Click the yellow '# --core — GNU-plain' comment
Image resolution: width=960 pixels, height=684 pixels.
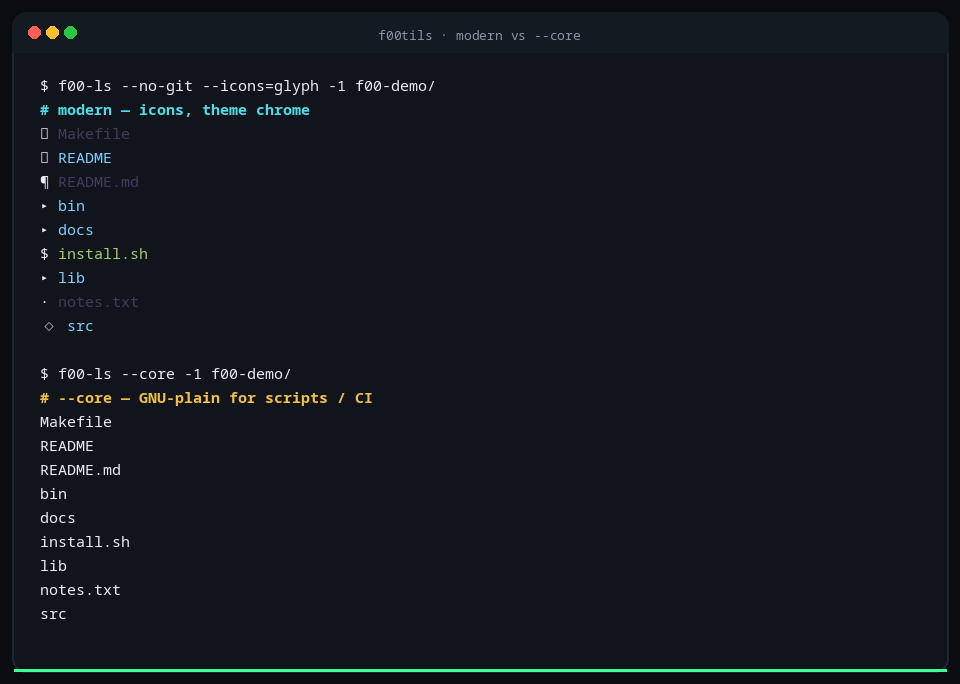tap(206, 398)
